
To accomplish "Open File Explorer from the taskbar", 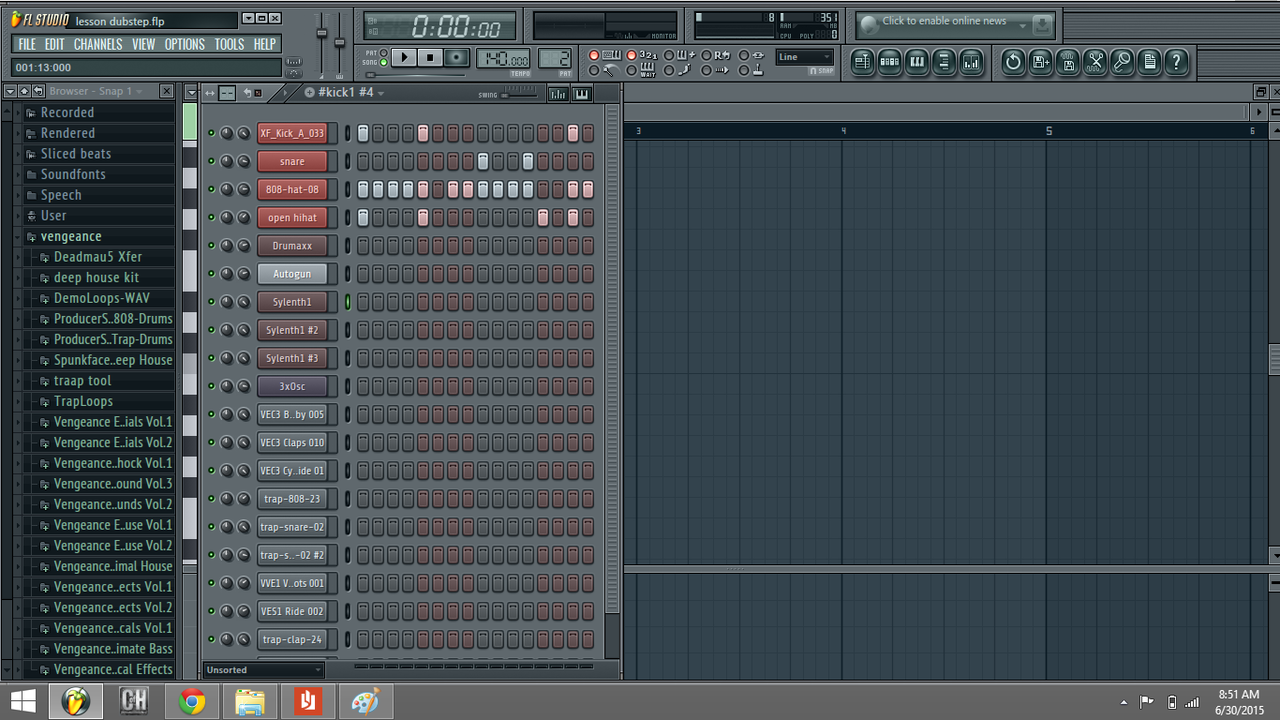I will coord(250,702).
